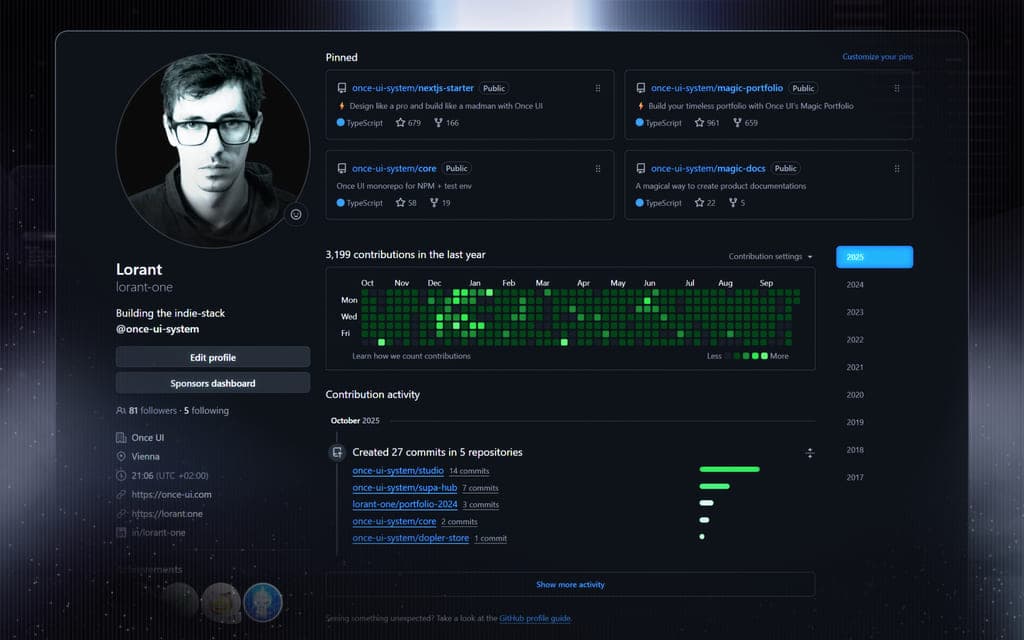Click the Edit profile button
1024x640 pixels.
212,357
